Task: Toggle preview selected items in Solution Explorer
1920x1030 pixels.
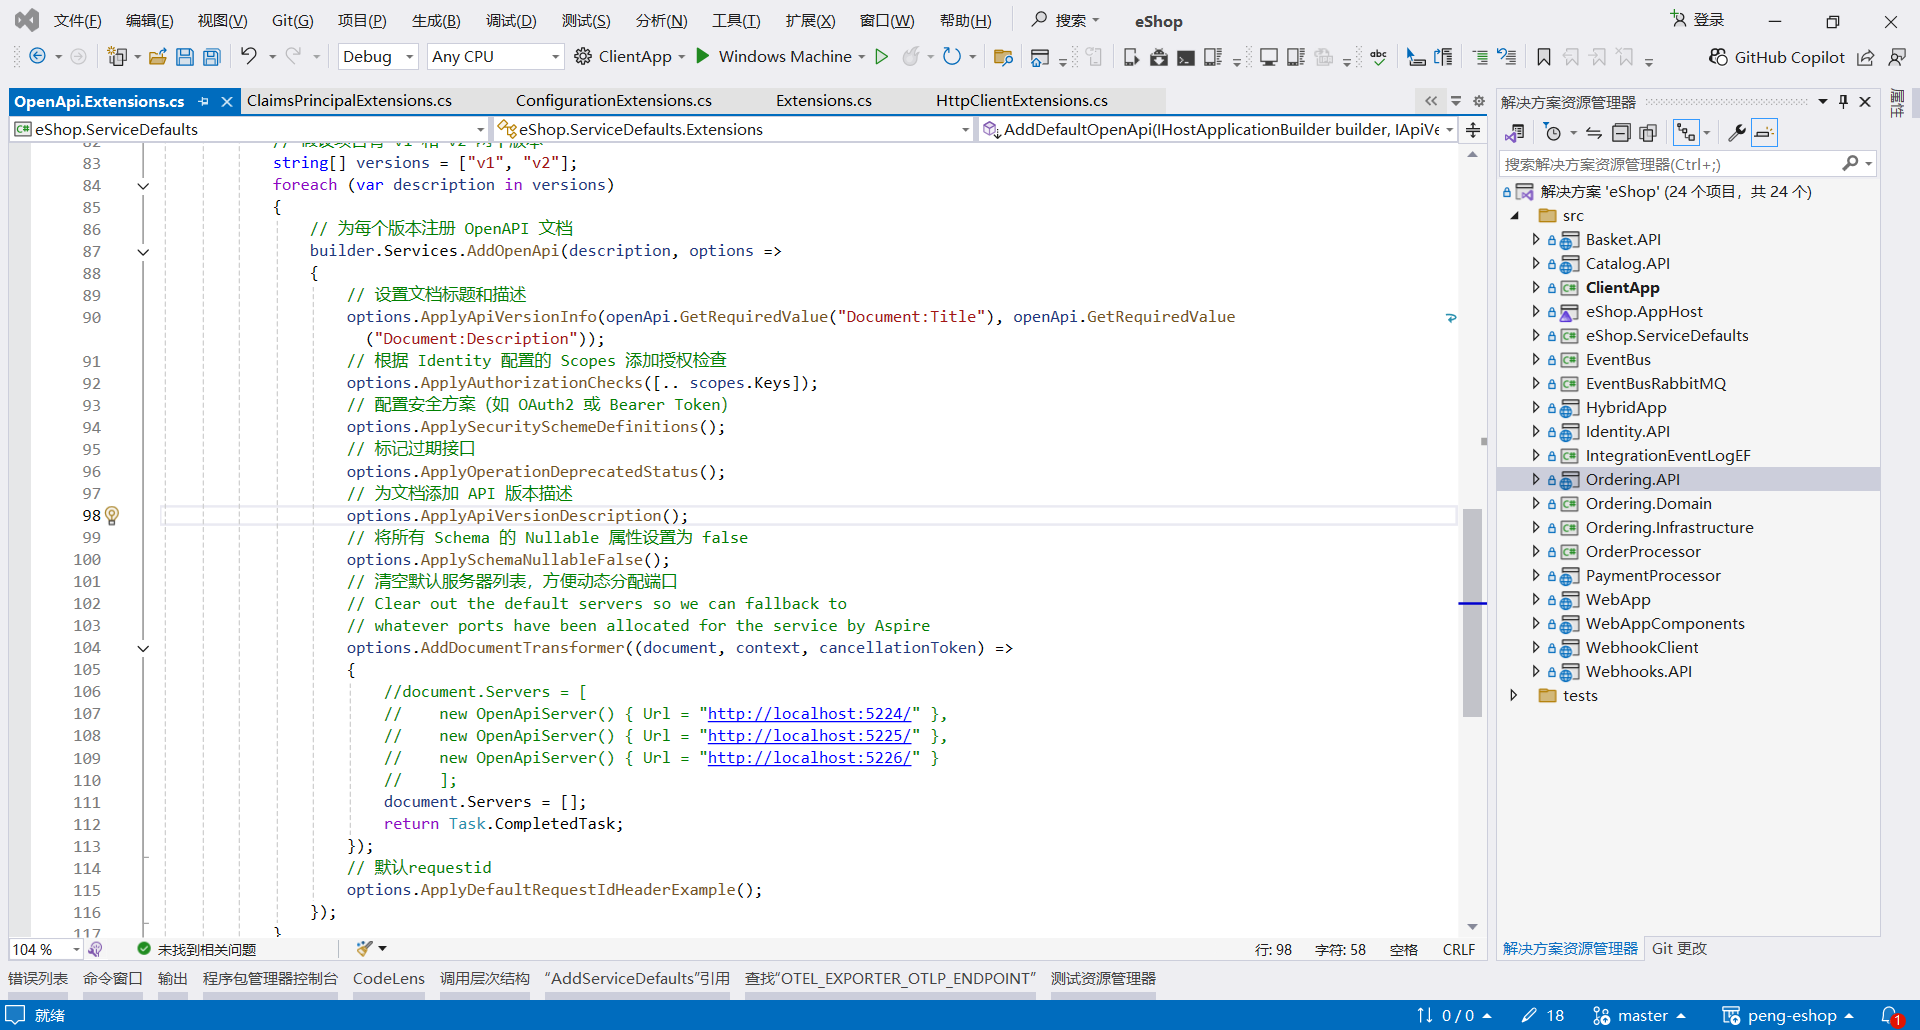Action: pyautogui.click(x=1764, y=133)
